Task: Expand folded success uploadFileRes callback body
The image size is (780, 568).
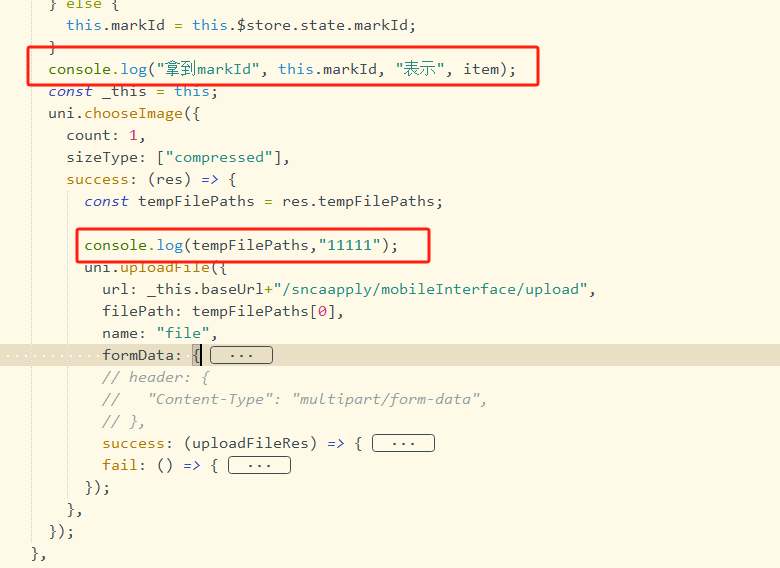Action: click(x=403, y=443)
